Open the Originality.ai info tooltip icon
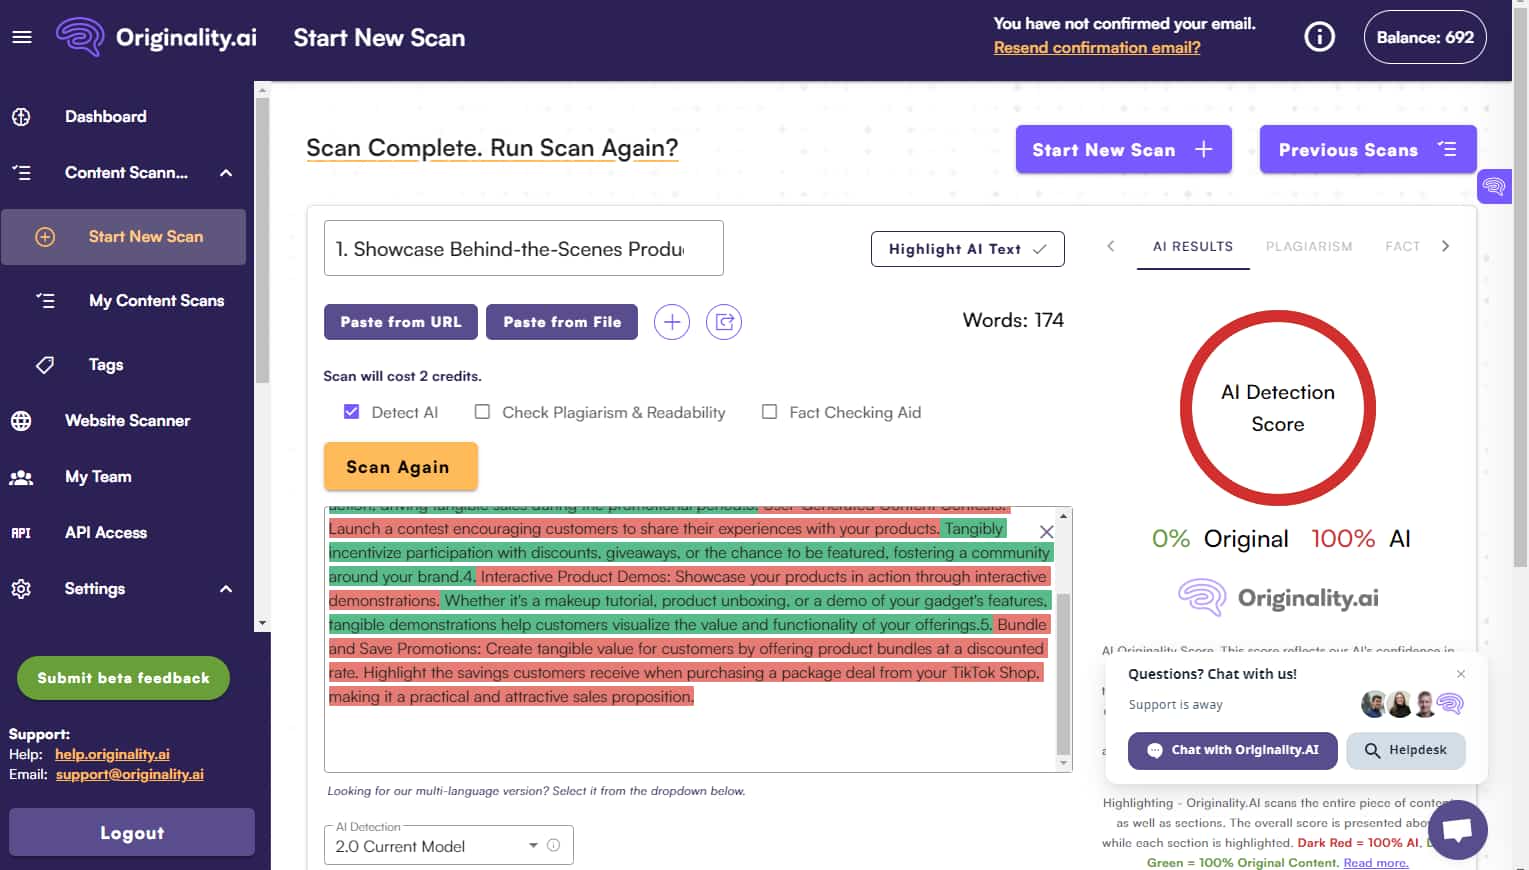This screenshot has width=1529, height=870. pos(1319,36)
